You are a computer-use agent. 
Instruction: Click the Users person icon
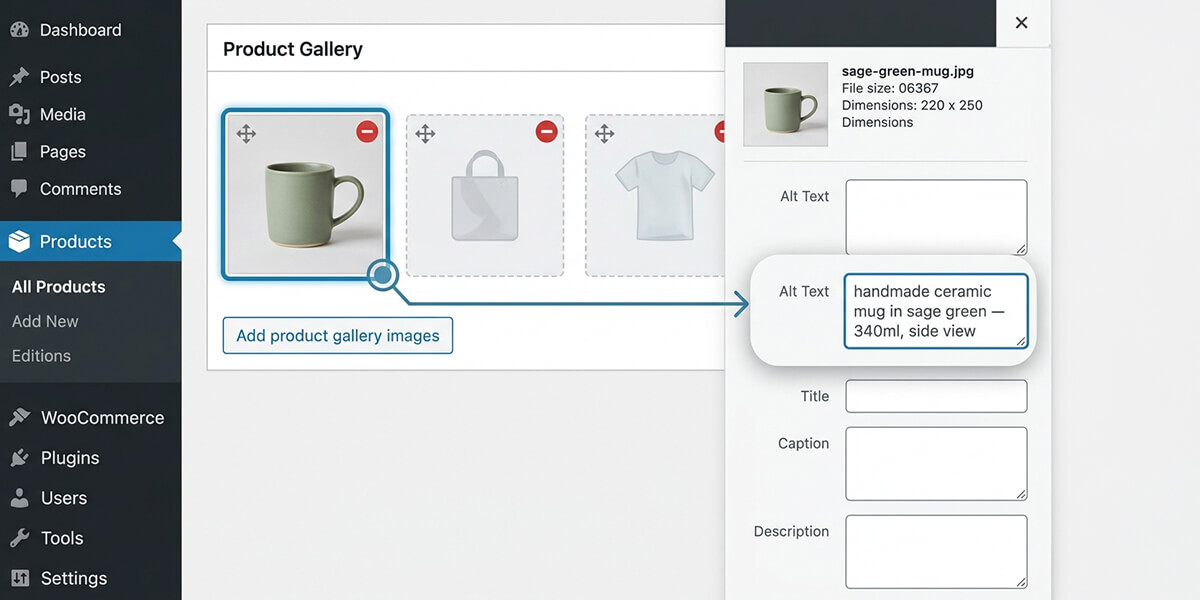(x=20, y=498)
